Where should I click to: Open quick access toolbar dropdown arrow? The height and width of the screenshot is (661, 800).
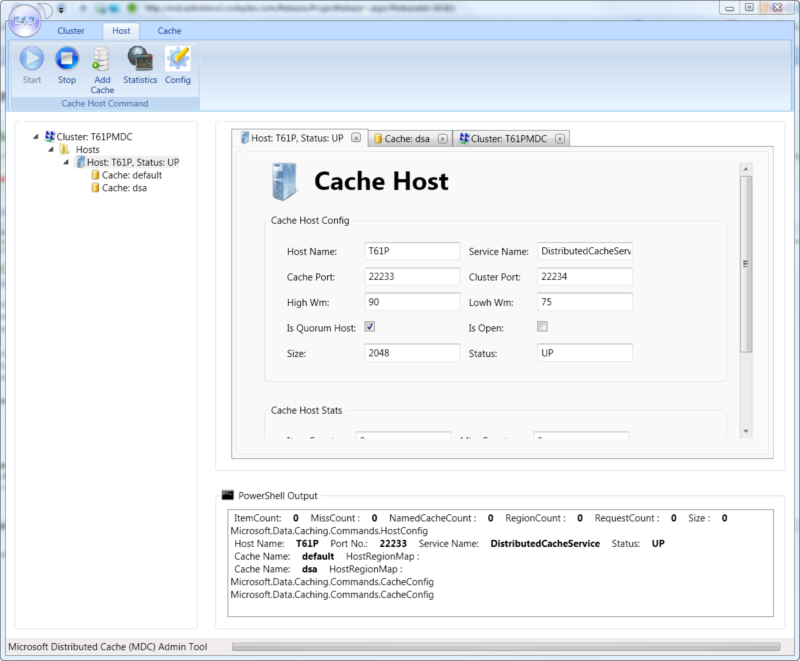(x=61, y=9)
